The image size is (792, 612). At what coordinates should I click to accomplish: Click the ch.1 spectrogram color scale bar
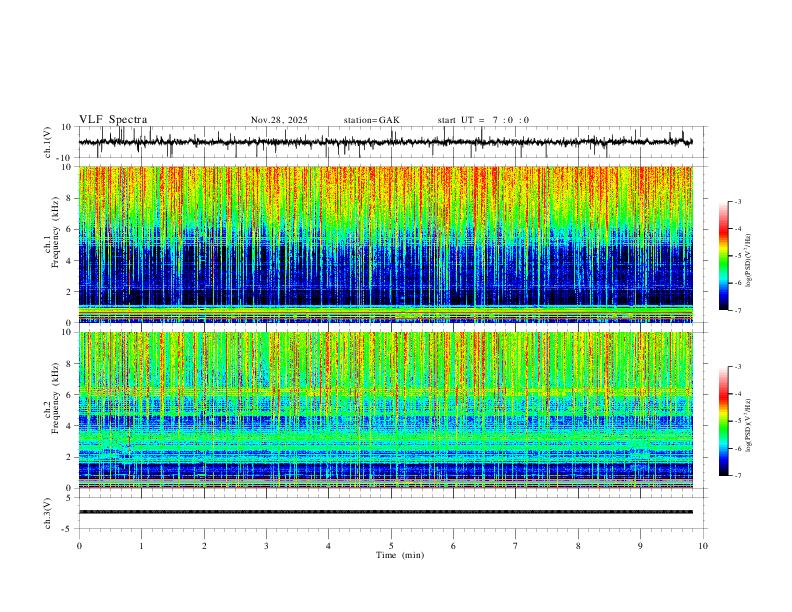(x=723, y=256)
